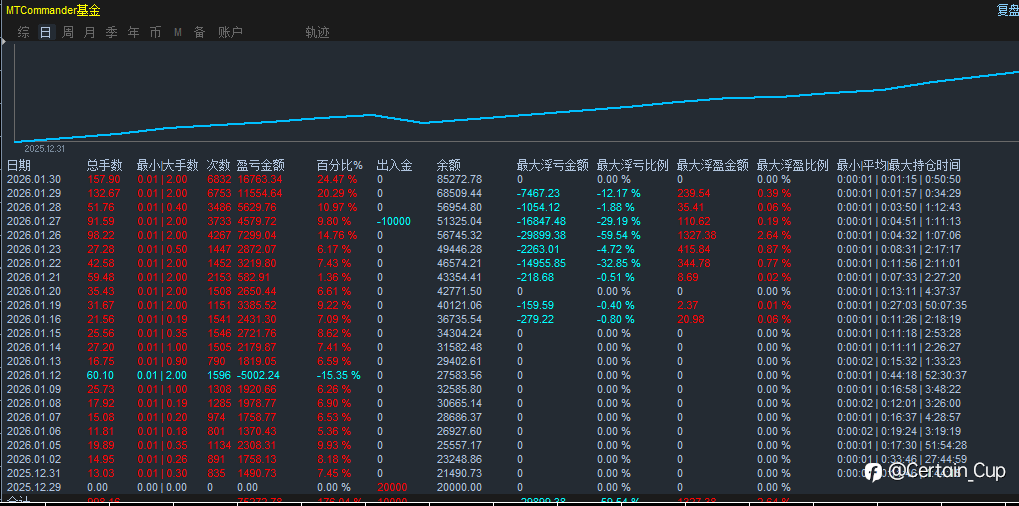This screenshot has width=1019, height=506.
Task: Click holding time ending 50:07:35
Action: click(x=902, y=305)
